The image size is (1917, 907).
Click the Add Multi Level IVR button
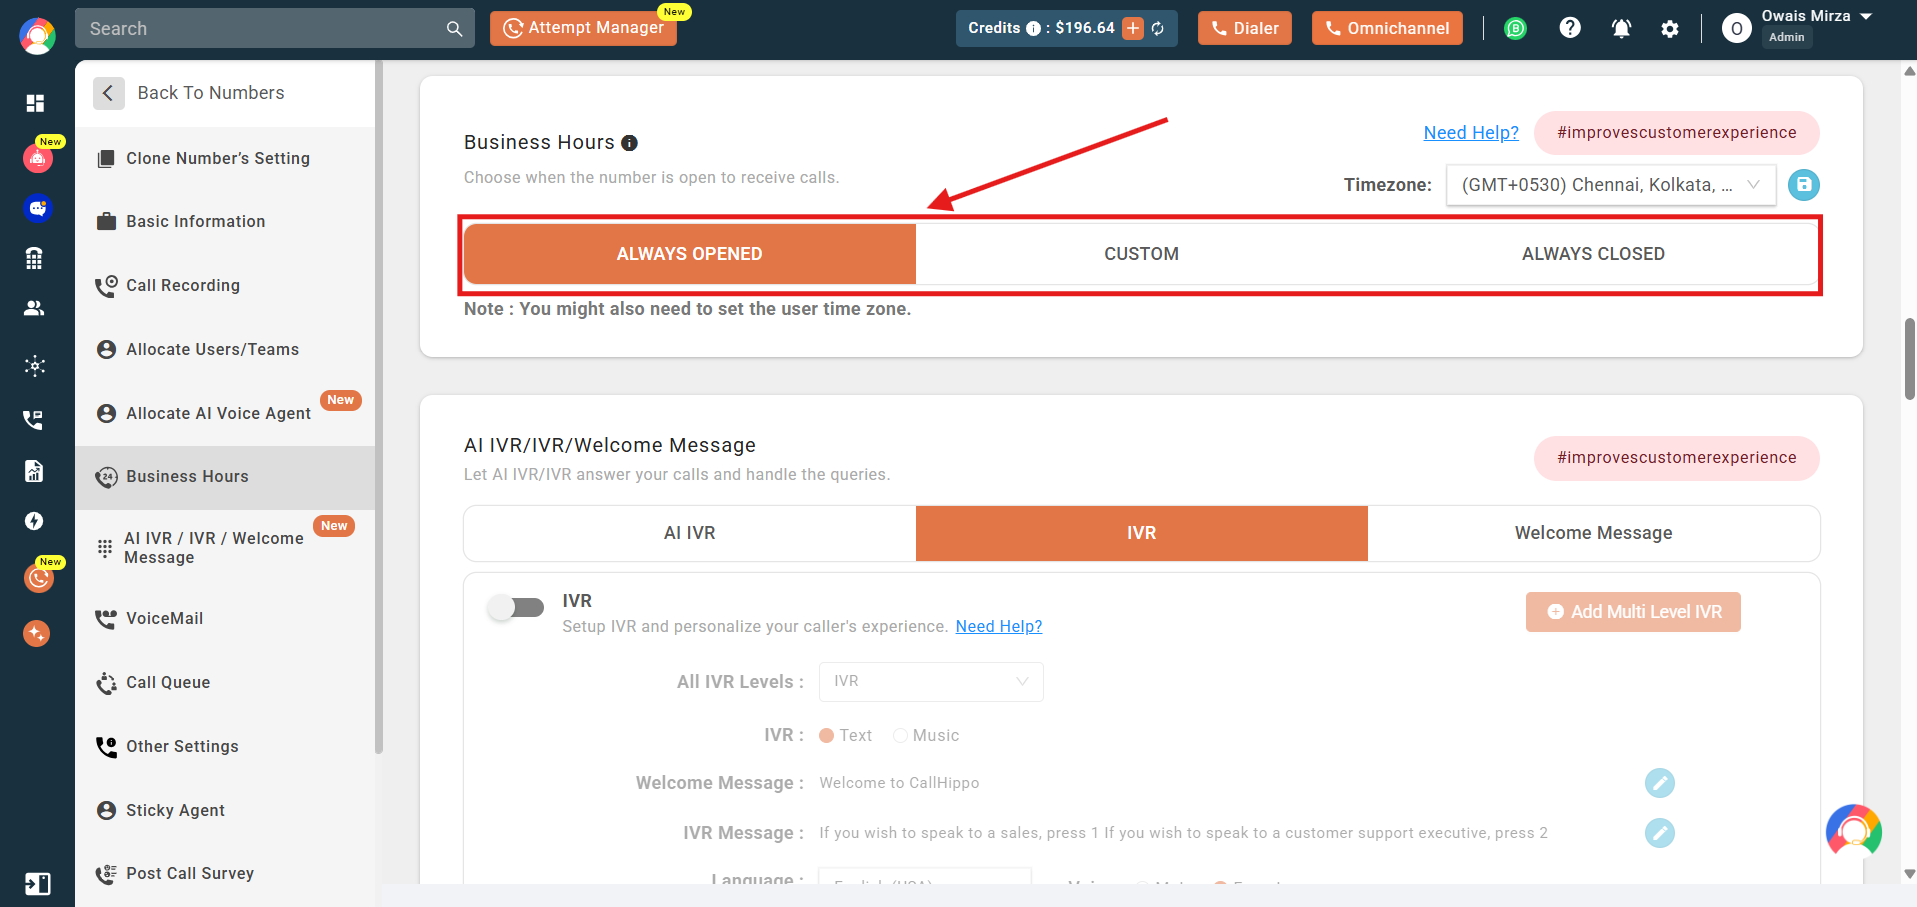click(1633, 612)
